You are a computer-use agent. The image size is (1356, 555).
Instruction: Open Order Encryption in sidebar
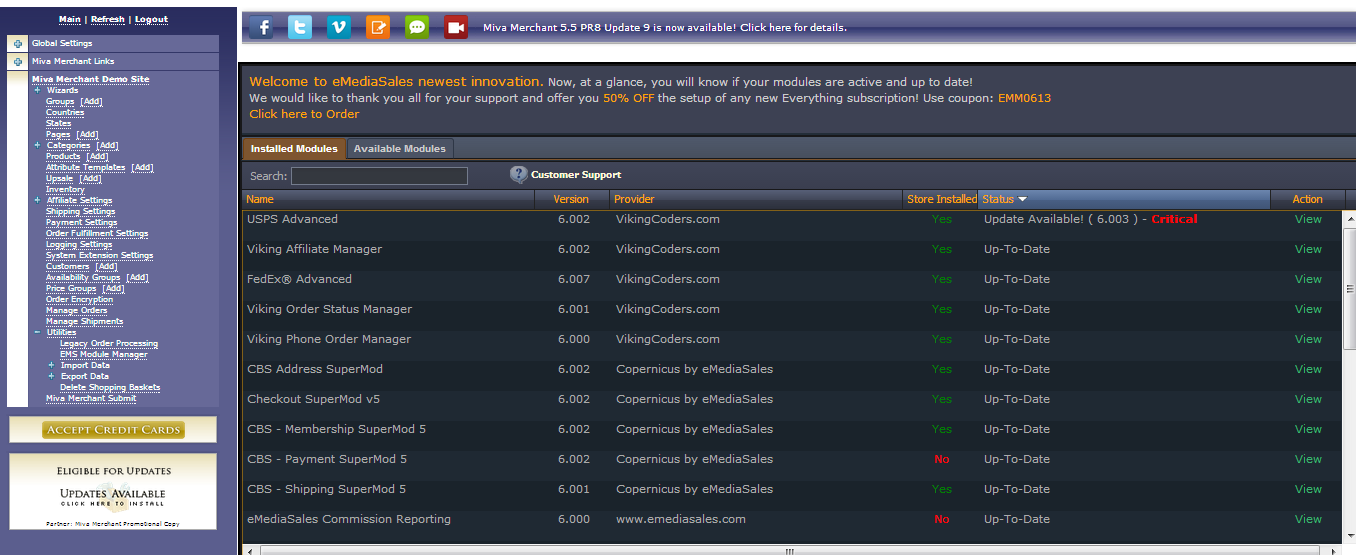click(x=79, y=299)
